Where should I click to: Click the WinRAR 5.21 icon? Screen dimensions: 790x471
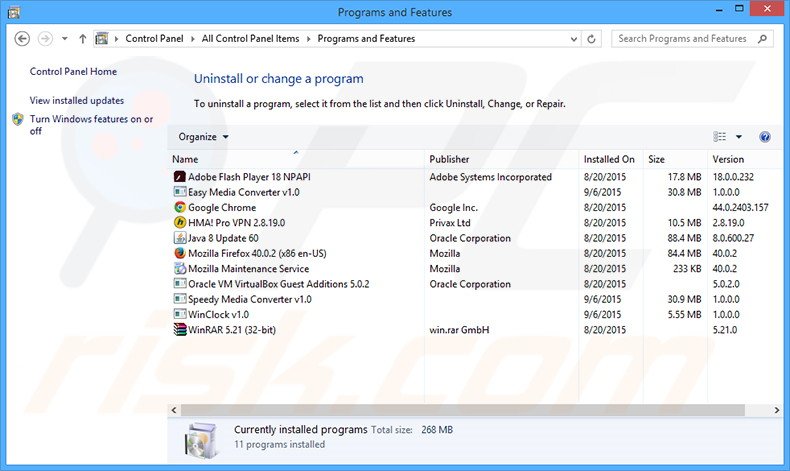coord(180,330)
